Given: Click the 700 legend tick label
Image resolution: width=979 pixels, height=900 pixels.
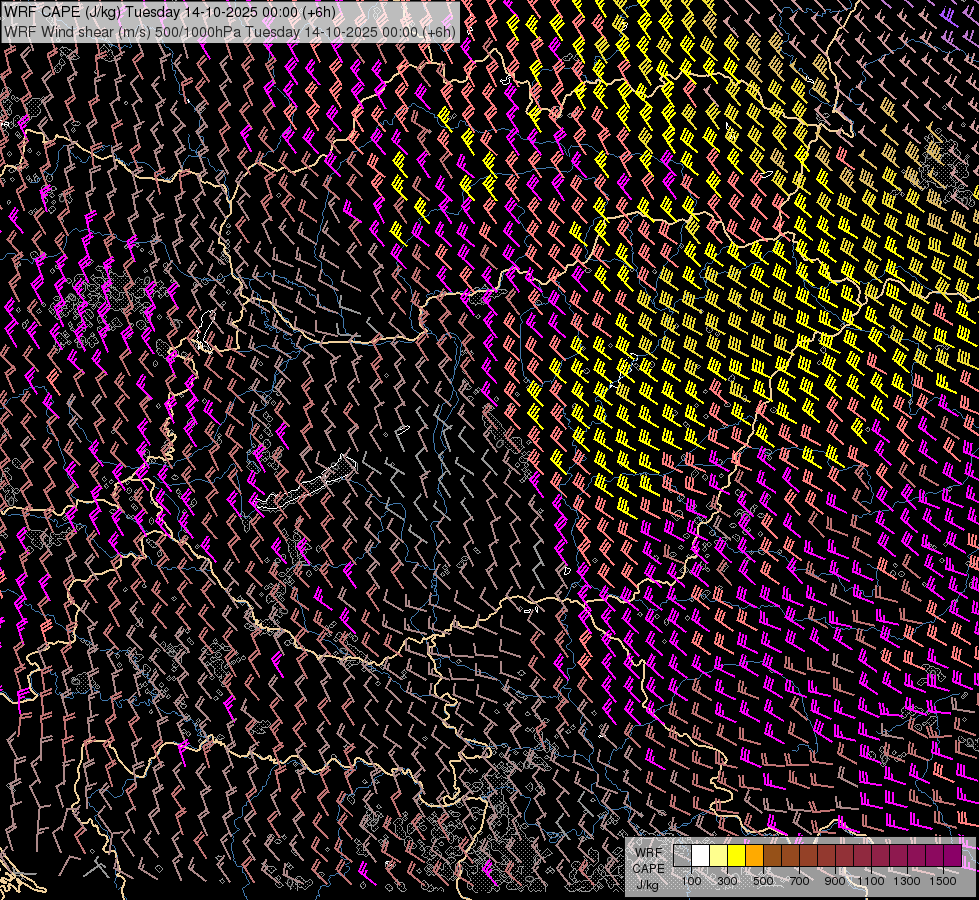Looking at the screenshot, I should point(799,881).
